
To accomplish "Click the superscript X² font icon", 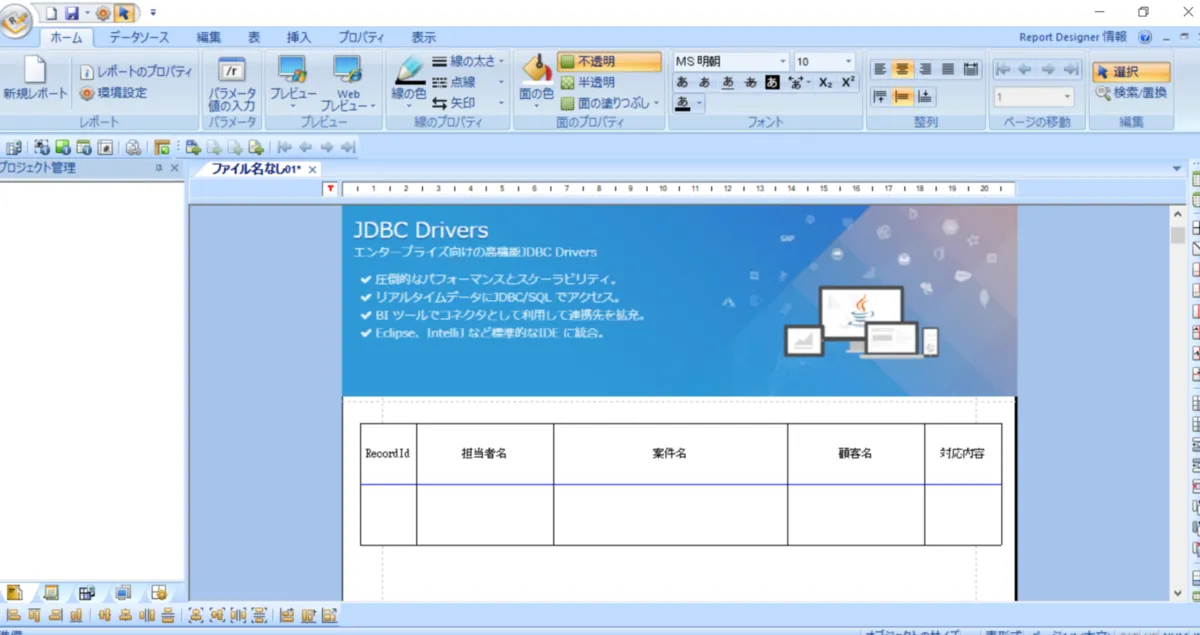I will [848, 83].
